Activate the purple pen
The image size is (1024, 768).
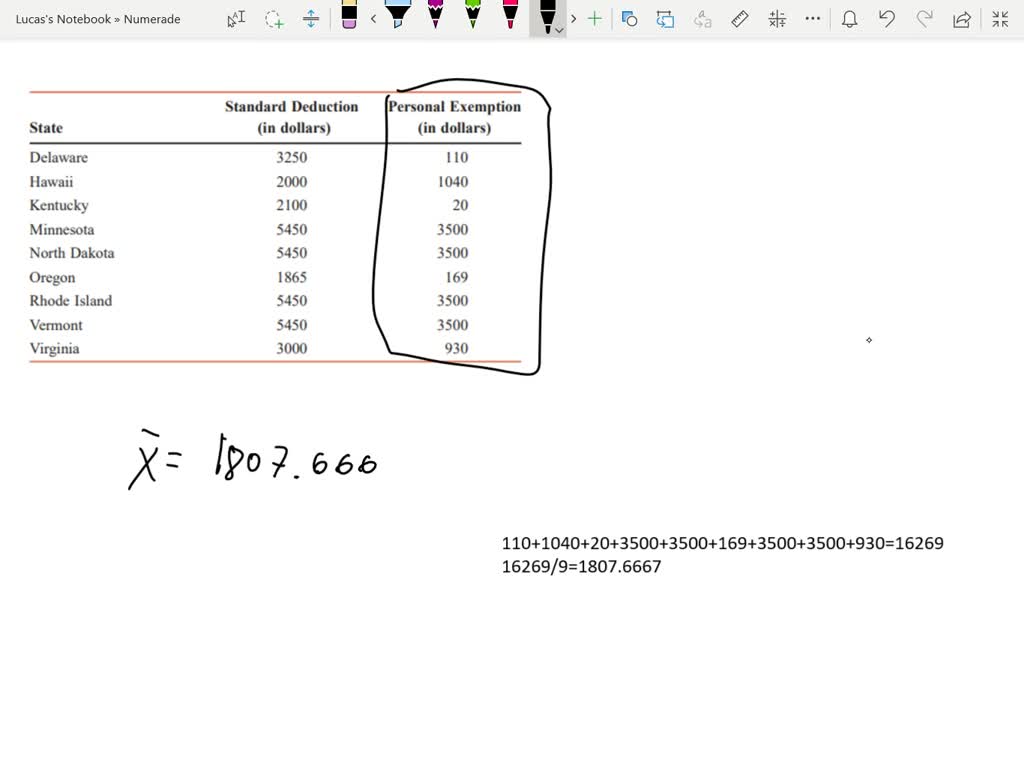point(435,18)
